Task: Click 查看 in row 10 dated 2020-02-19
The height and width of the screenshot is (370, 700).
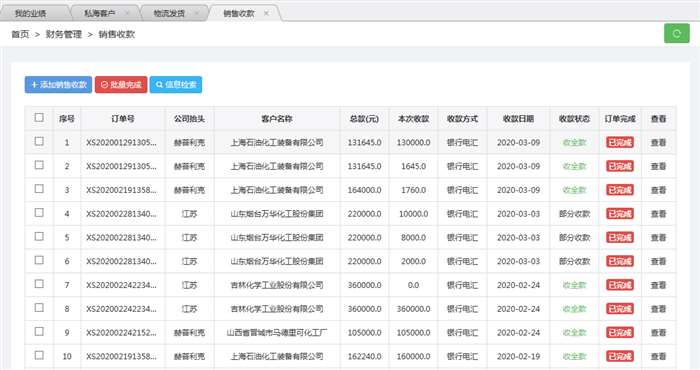Action: point(658,357)
